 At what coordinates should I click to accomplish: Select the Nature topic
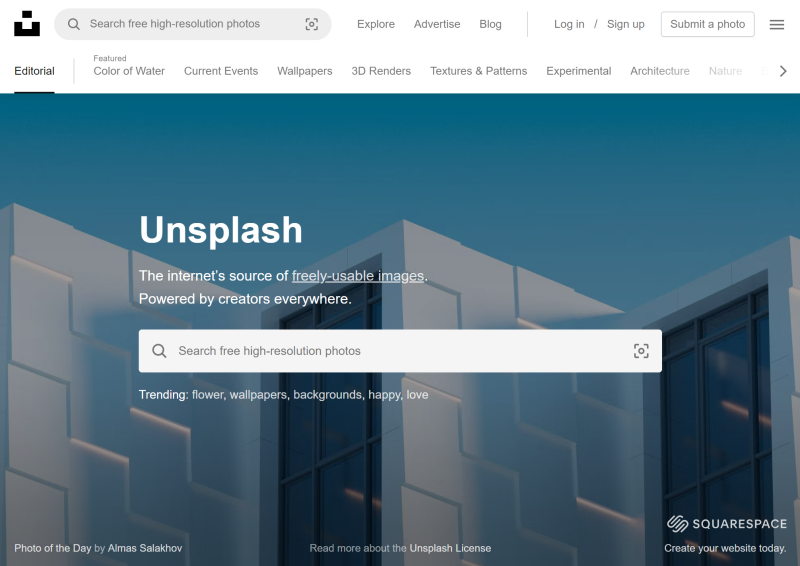click(x=725, y=71)
